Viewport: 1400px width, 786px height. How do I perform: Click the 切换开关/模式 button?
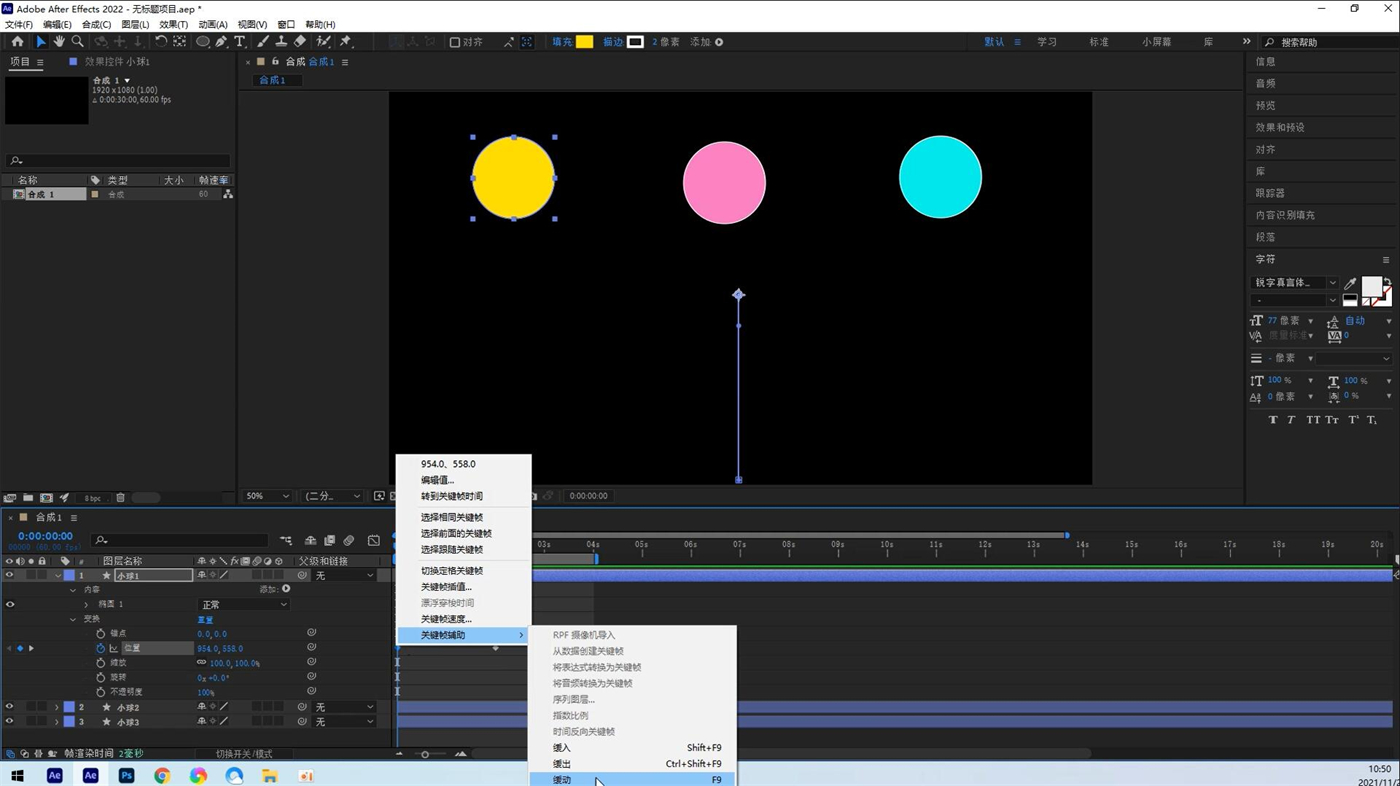tap(244, 754)
